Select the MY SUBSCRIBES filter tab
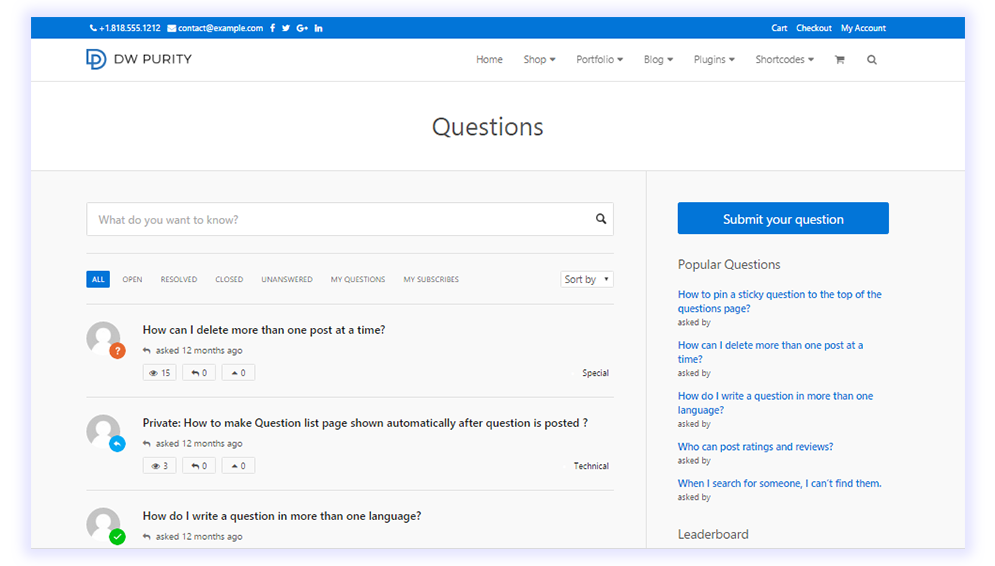The height and width of the screenshot is (566, 995). point(431,279)
